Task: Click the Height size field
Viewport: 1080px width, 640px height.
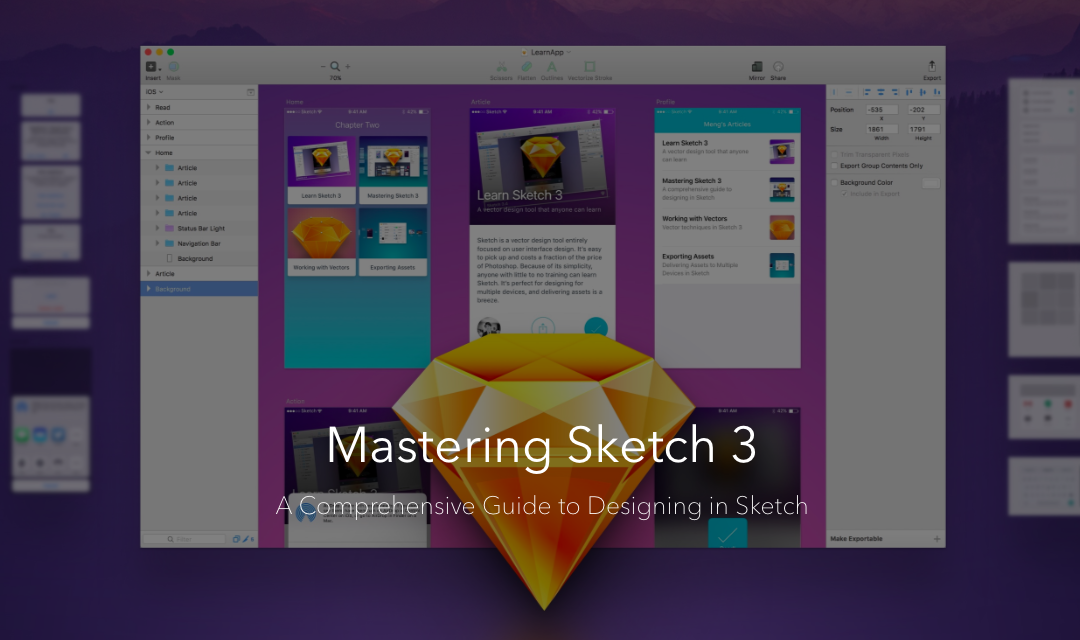Action: pos(924,129)
